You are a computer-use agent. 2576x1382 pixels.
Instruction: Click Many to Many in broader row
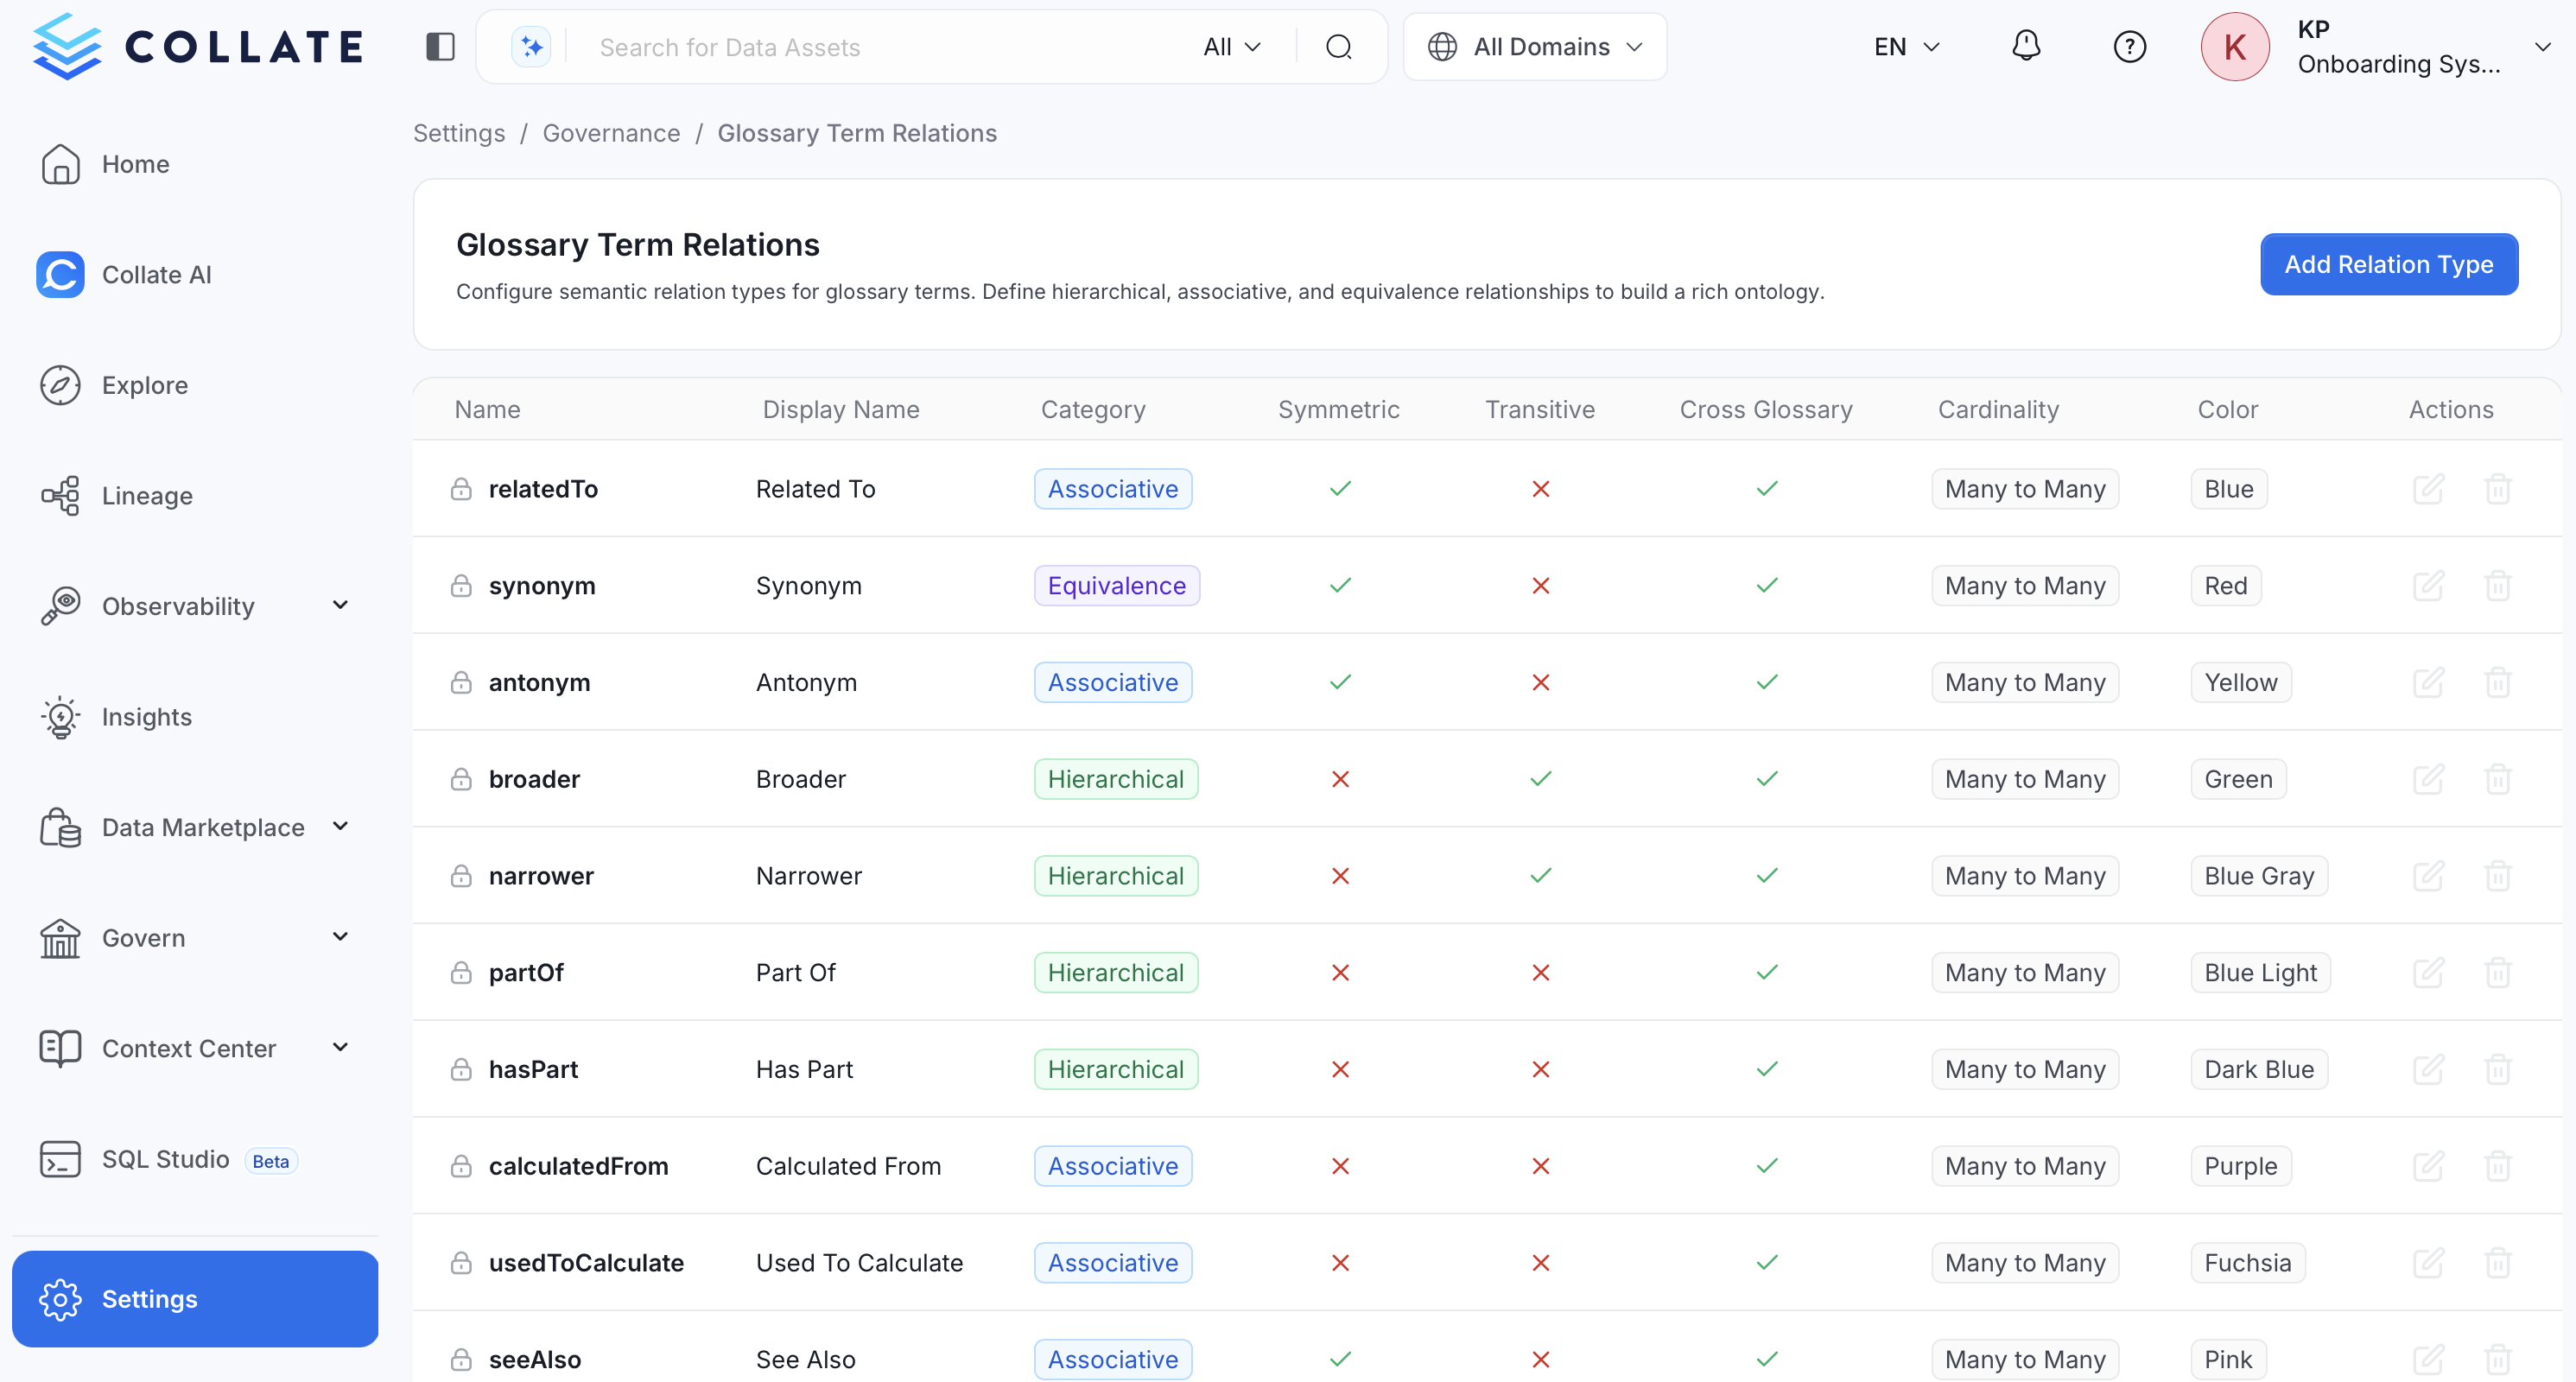coord(2025,779)
